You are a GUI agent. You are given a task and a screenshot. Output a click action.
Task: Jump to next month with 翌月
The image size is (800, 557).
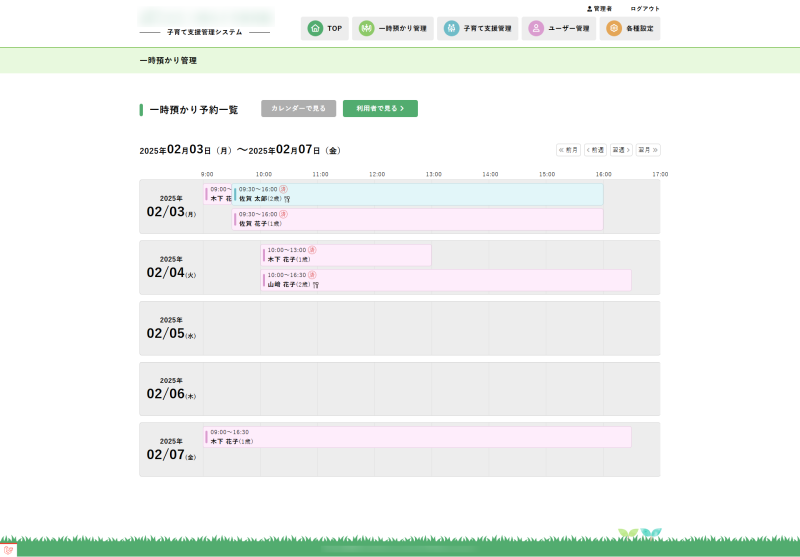point(648,150)
